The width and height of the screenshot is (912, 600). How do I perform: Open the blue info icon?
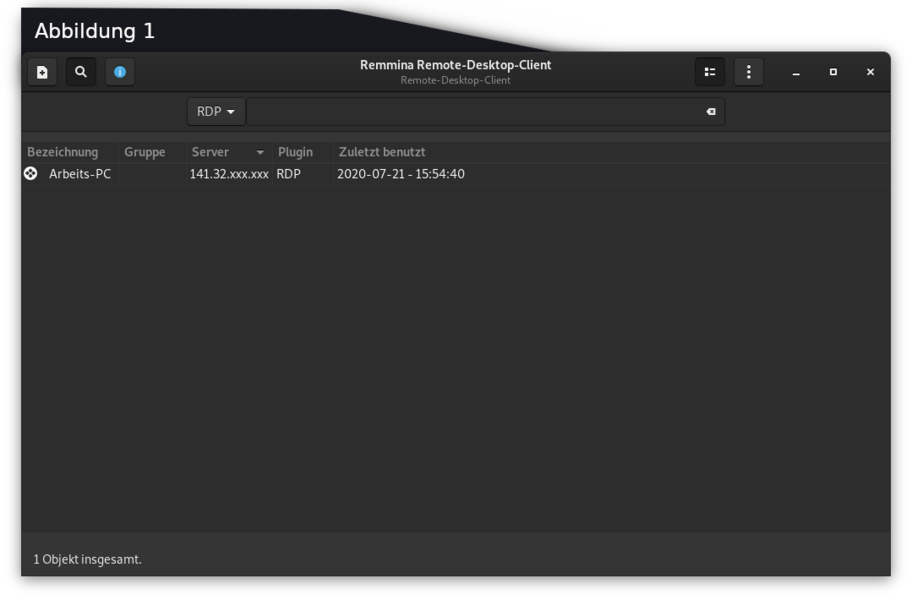pos(120,72)
